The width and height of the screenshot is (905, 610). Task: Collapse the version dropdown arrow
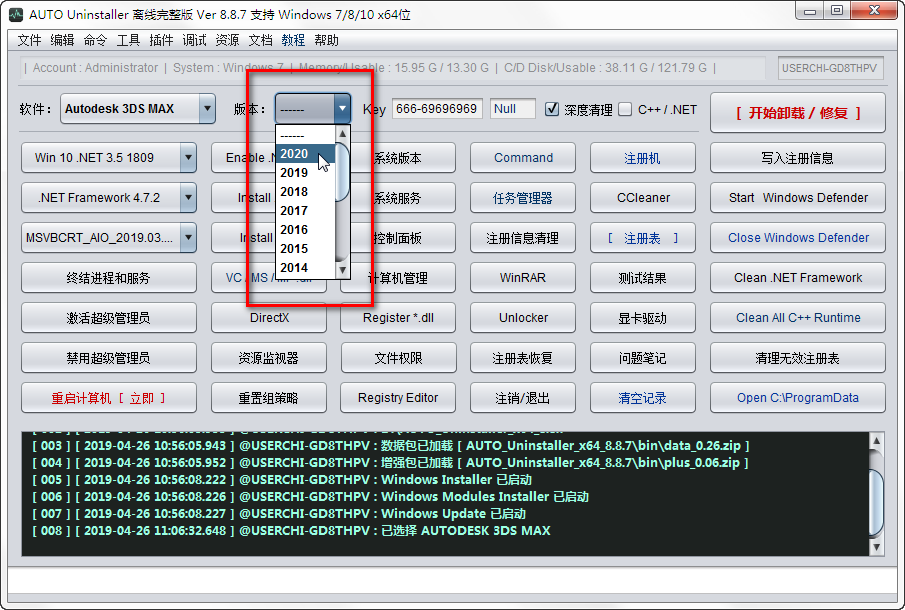342,108
